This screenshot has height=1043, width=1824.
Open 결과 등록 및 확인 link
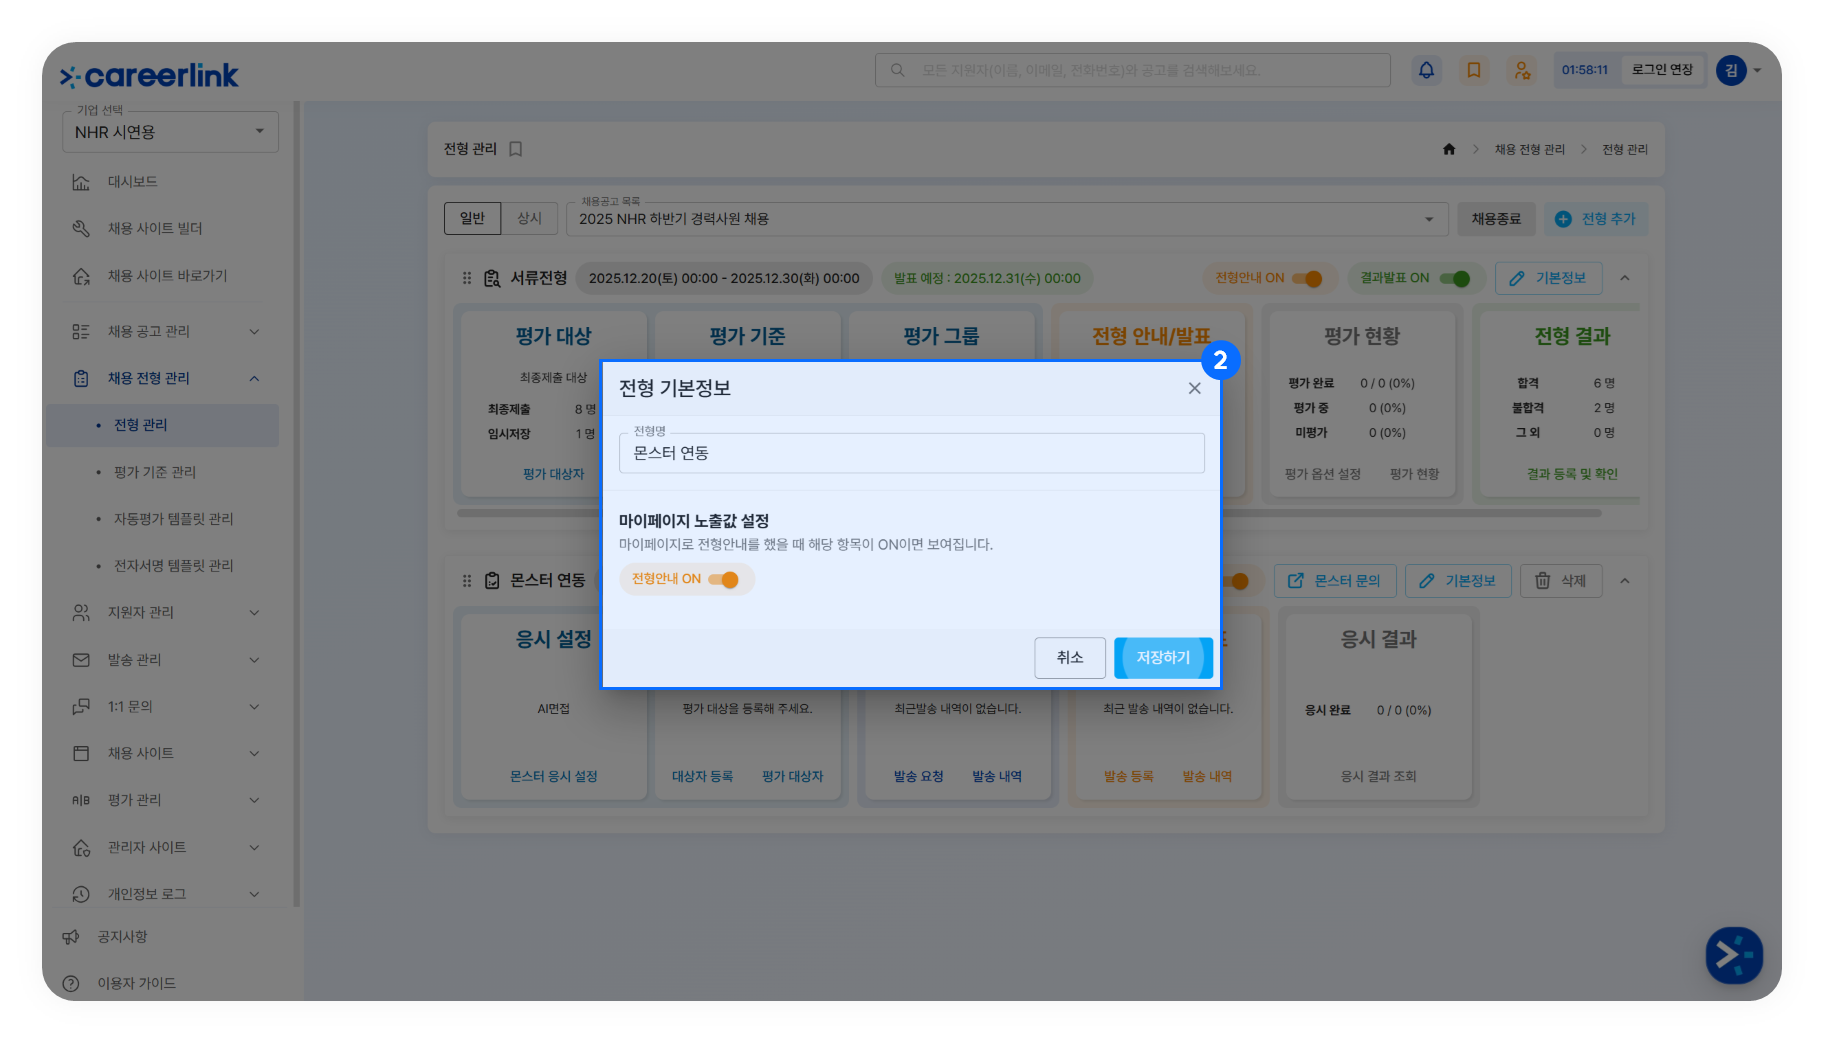coord(1572,474)
